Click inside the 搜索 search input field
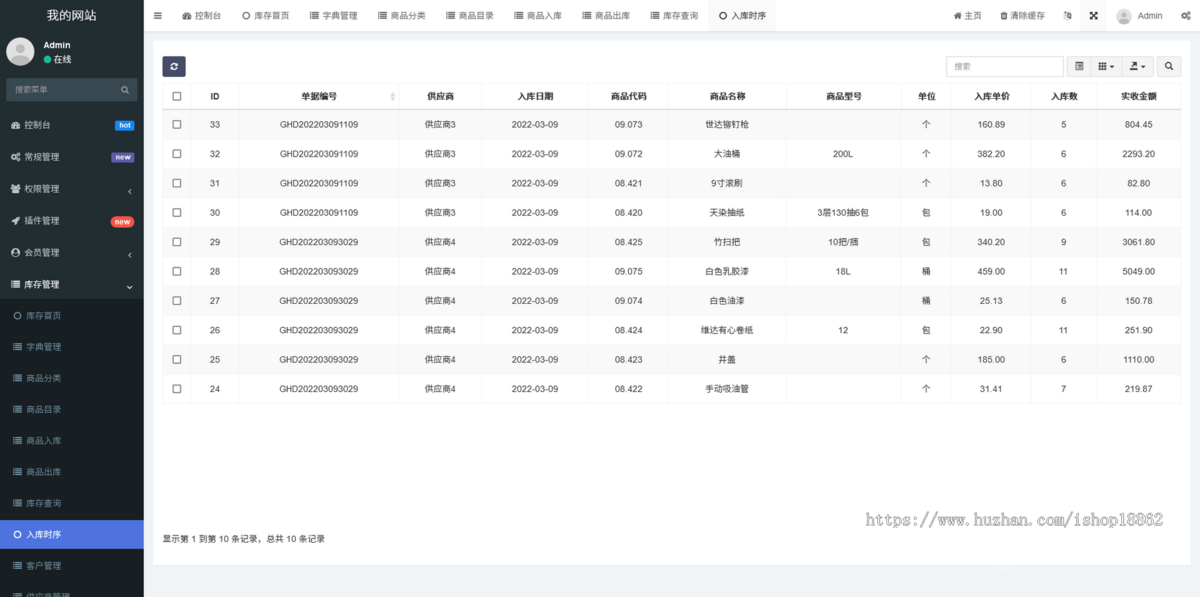 point(1003,66)
